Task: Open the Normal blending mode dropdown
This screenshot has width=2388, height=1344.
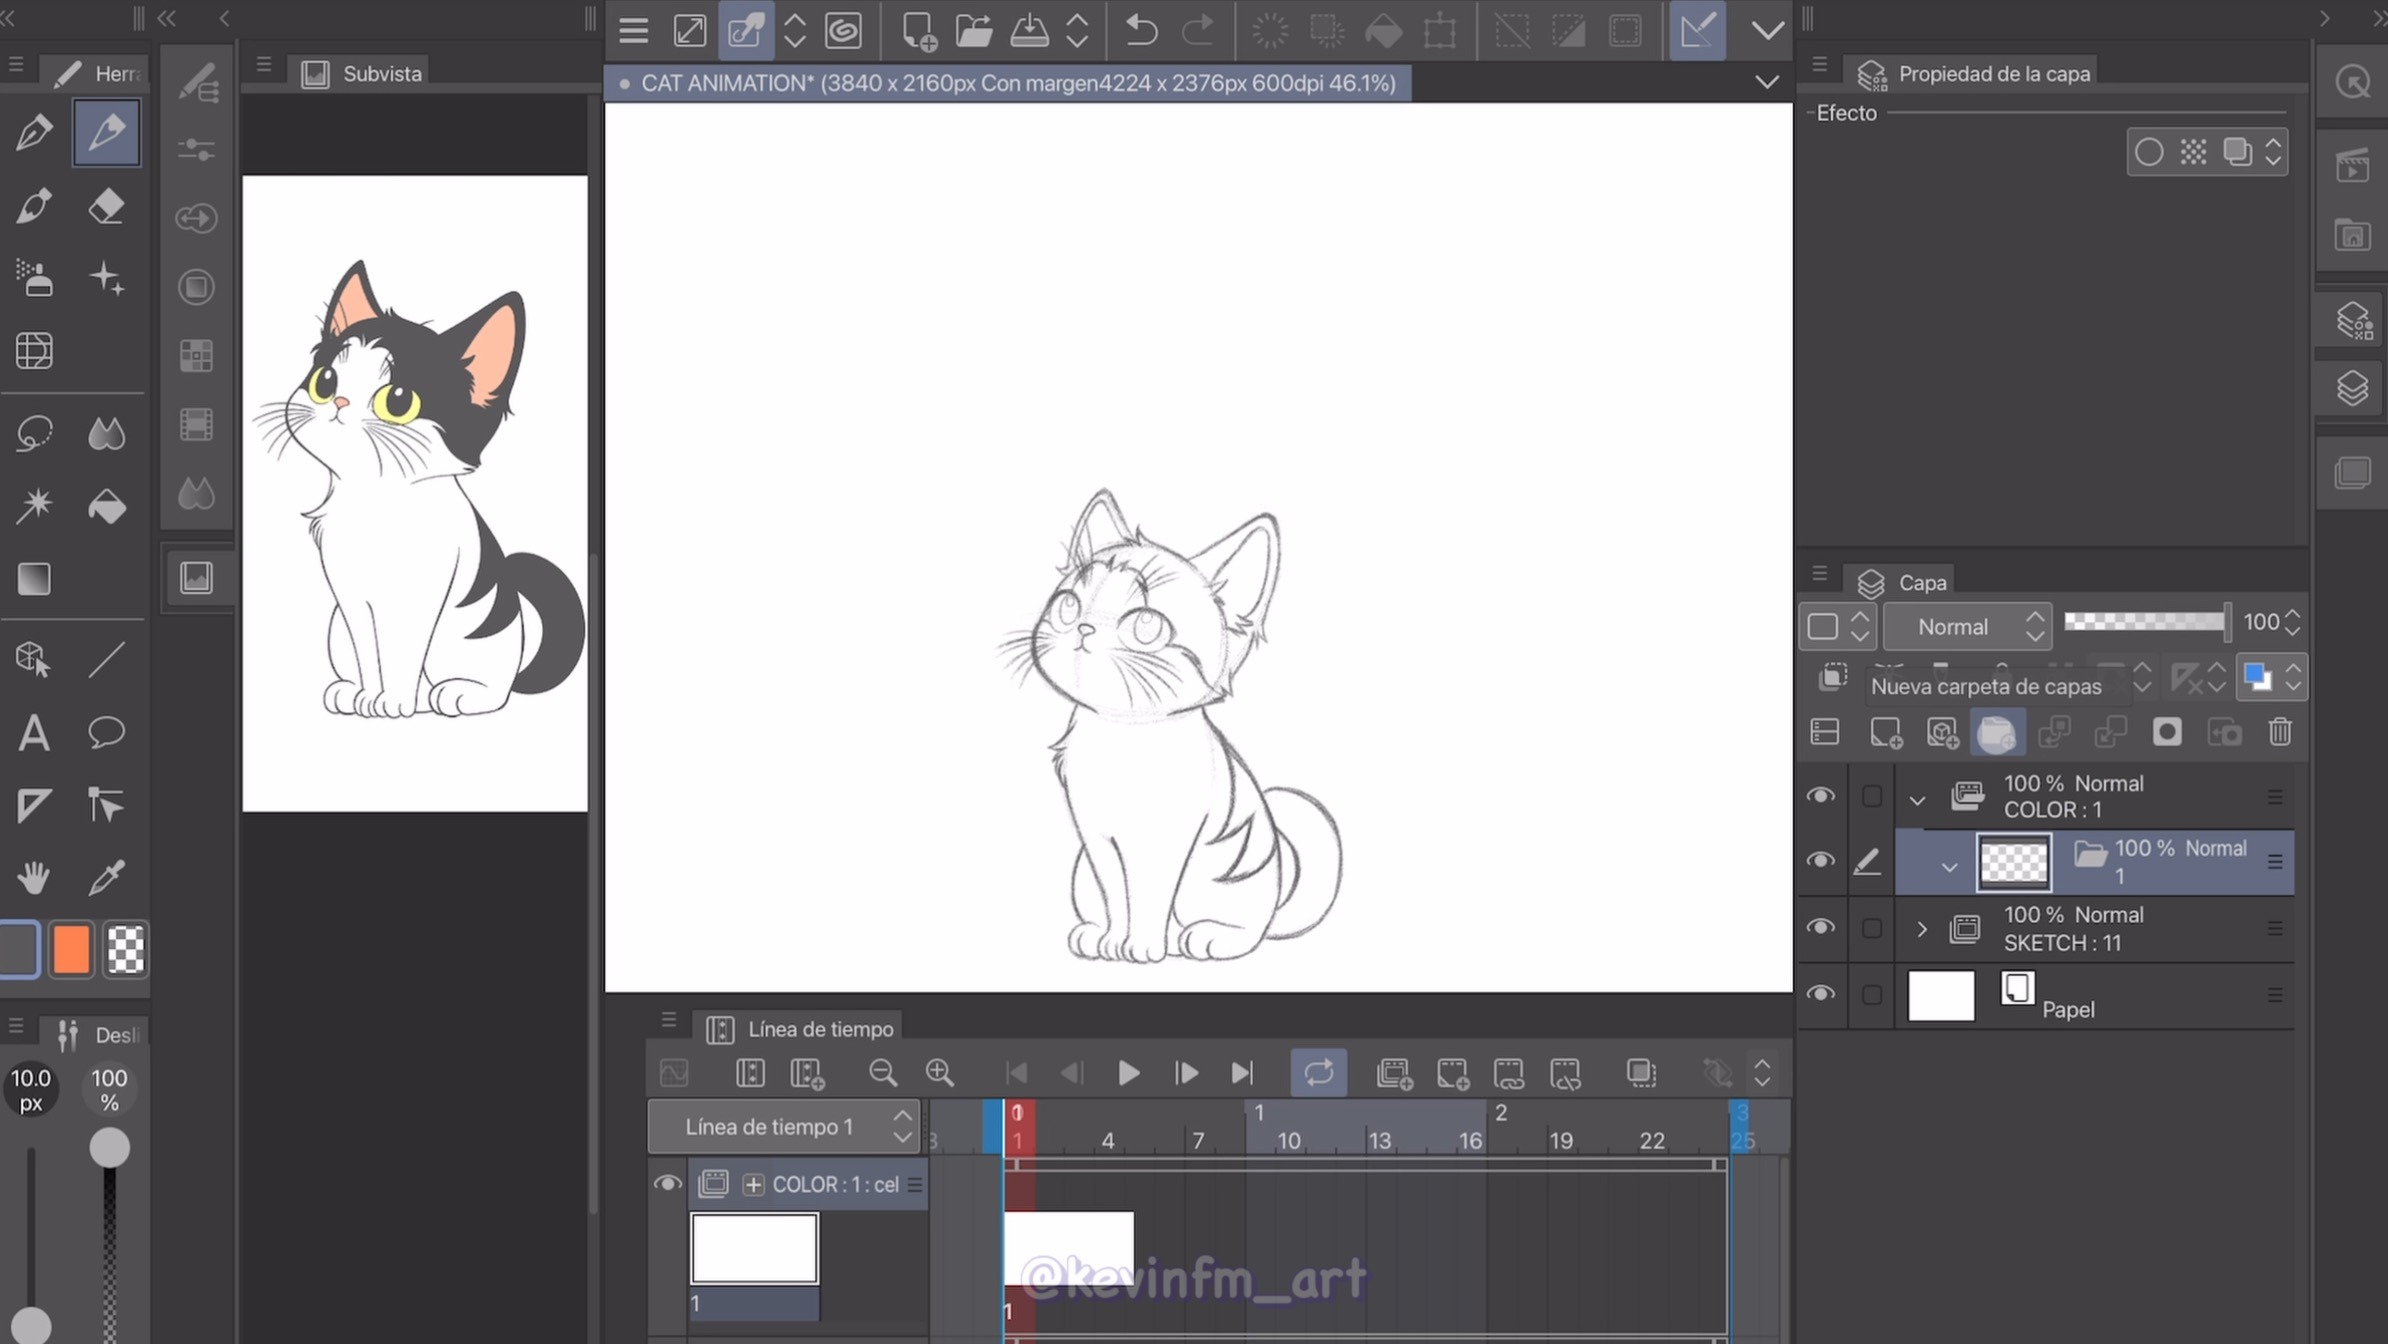Action: (x=1968, y=627)
